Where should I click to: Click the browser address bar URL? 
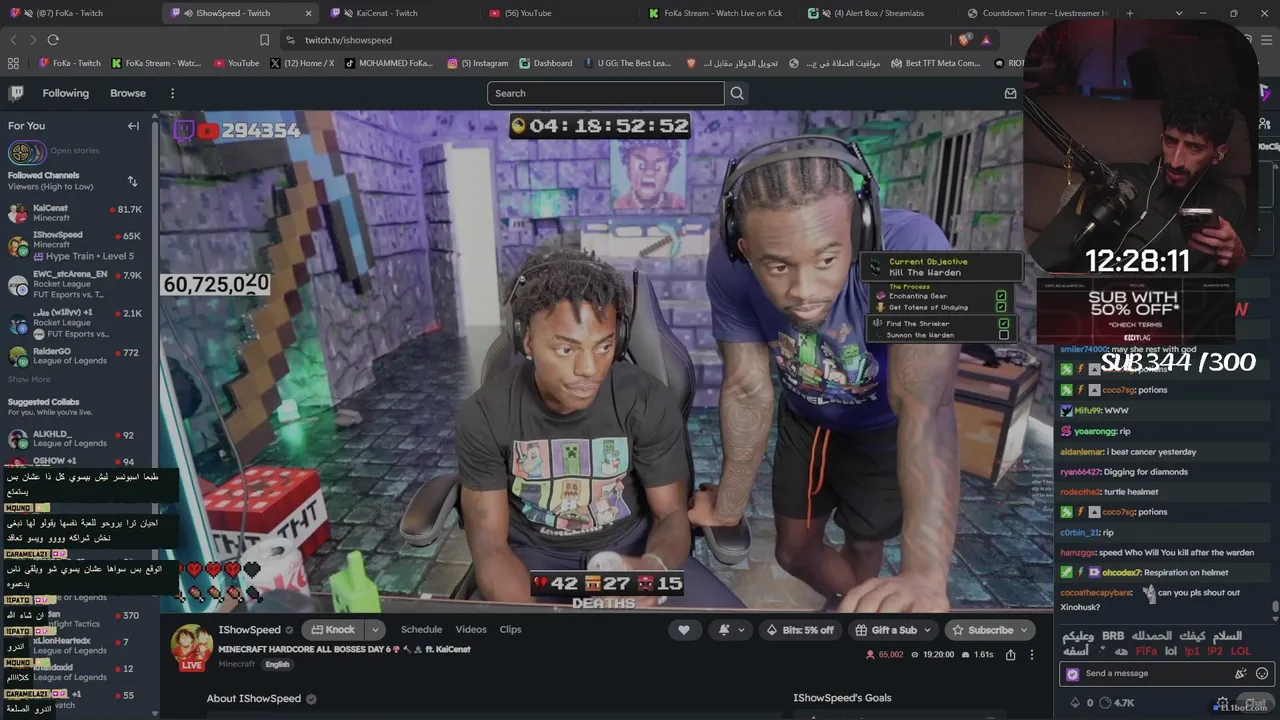click(x=348, y=40)
